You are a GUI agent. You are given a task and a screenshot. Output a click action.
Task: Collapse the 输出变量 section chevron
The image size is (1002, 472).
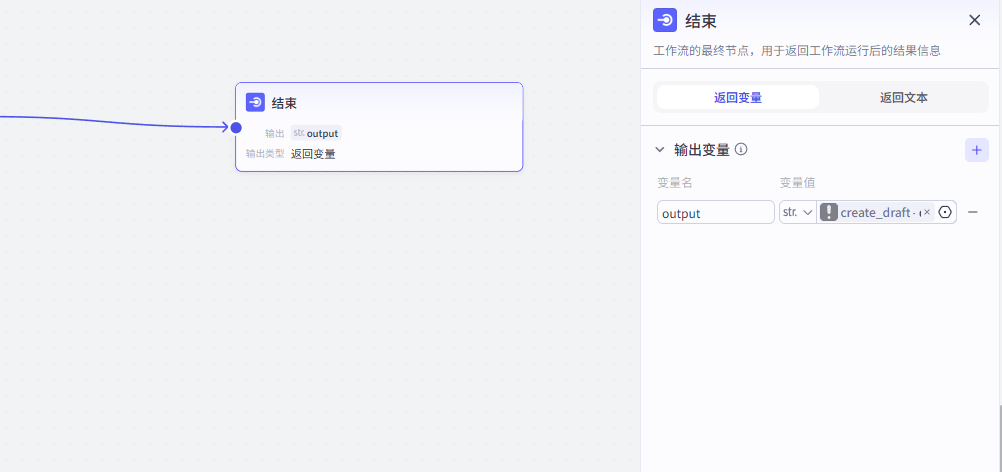pos(659,150)
